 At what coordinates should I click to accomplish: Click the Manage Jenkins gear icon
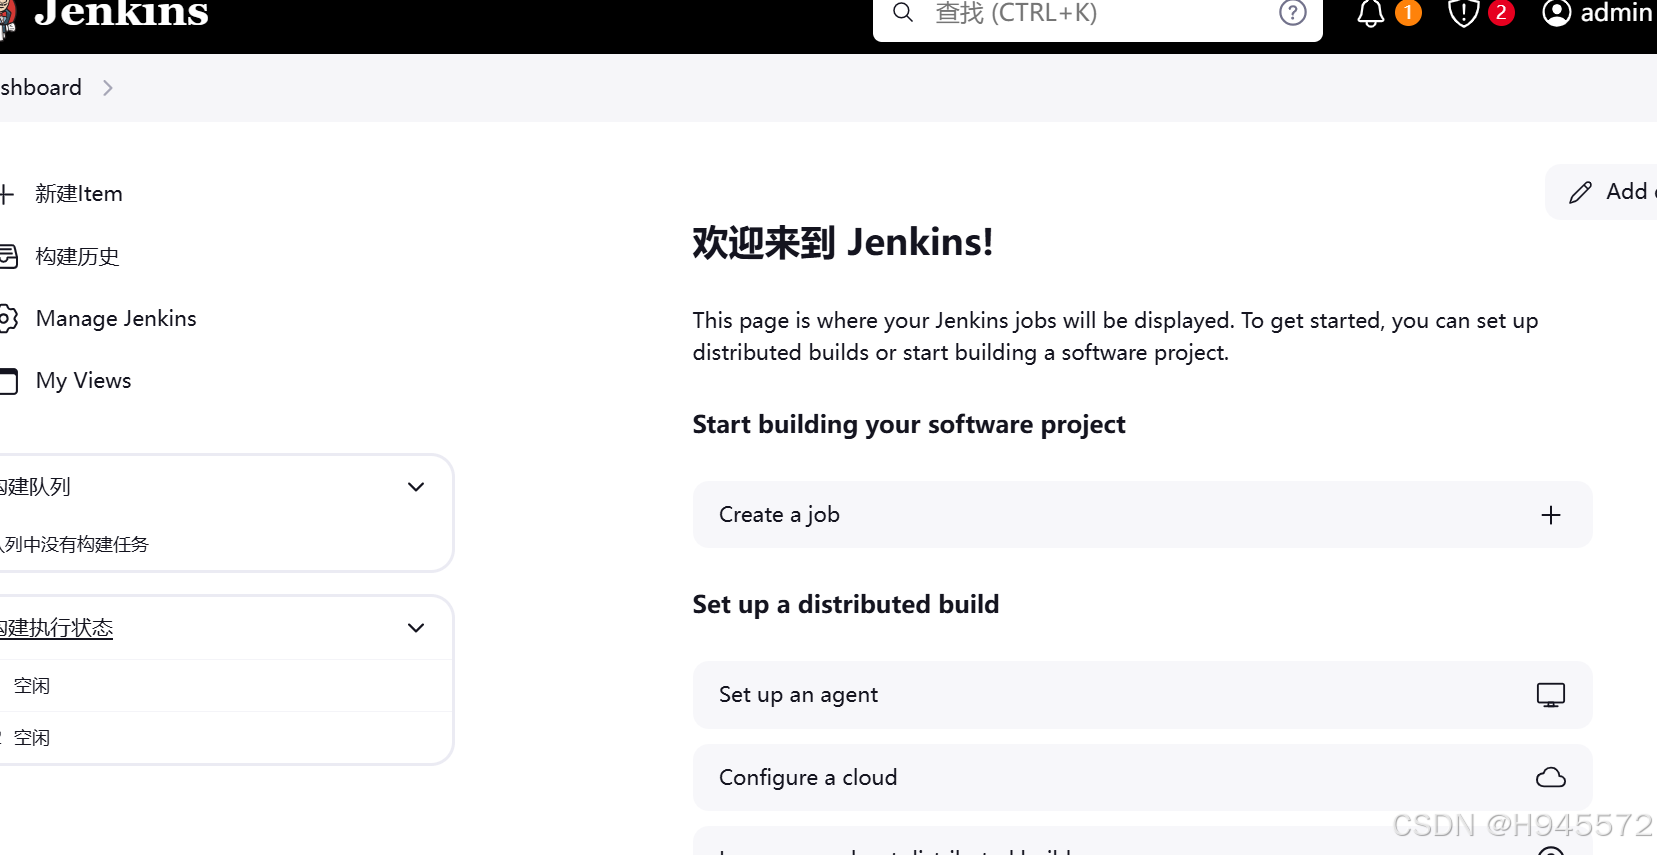[x=8, y=319]
